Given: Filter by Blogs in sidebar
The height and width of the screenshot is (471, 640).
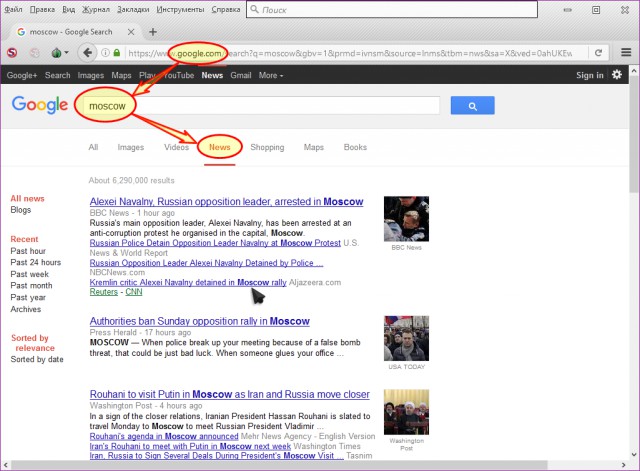Looking at the screenshot, I should (20, 210).
